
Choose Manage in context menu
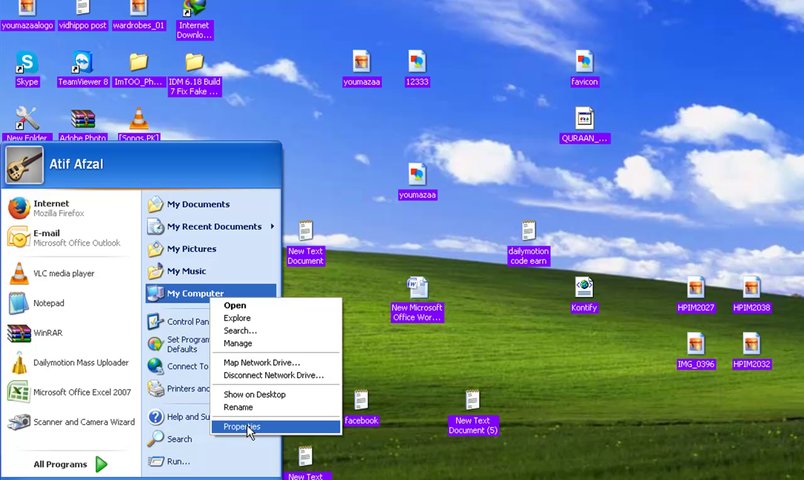pyautogui.click(x=276, y=344)
